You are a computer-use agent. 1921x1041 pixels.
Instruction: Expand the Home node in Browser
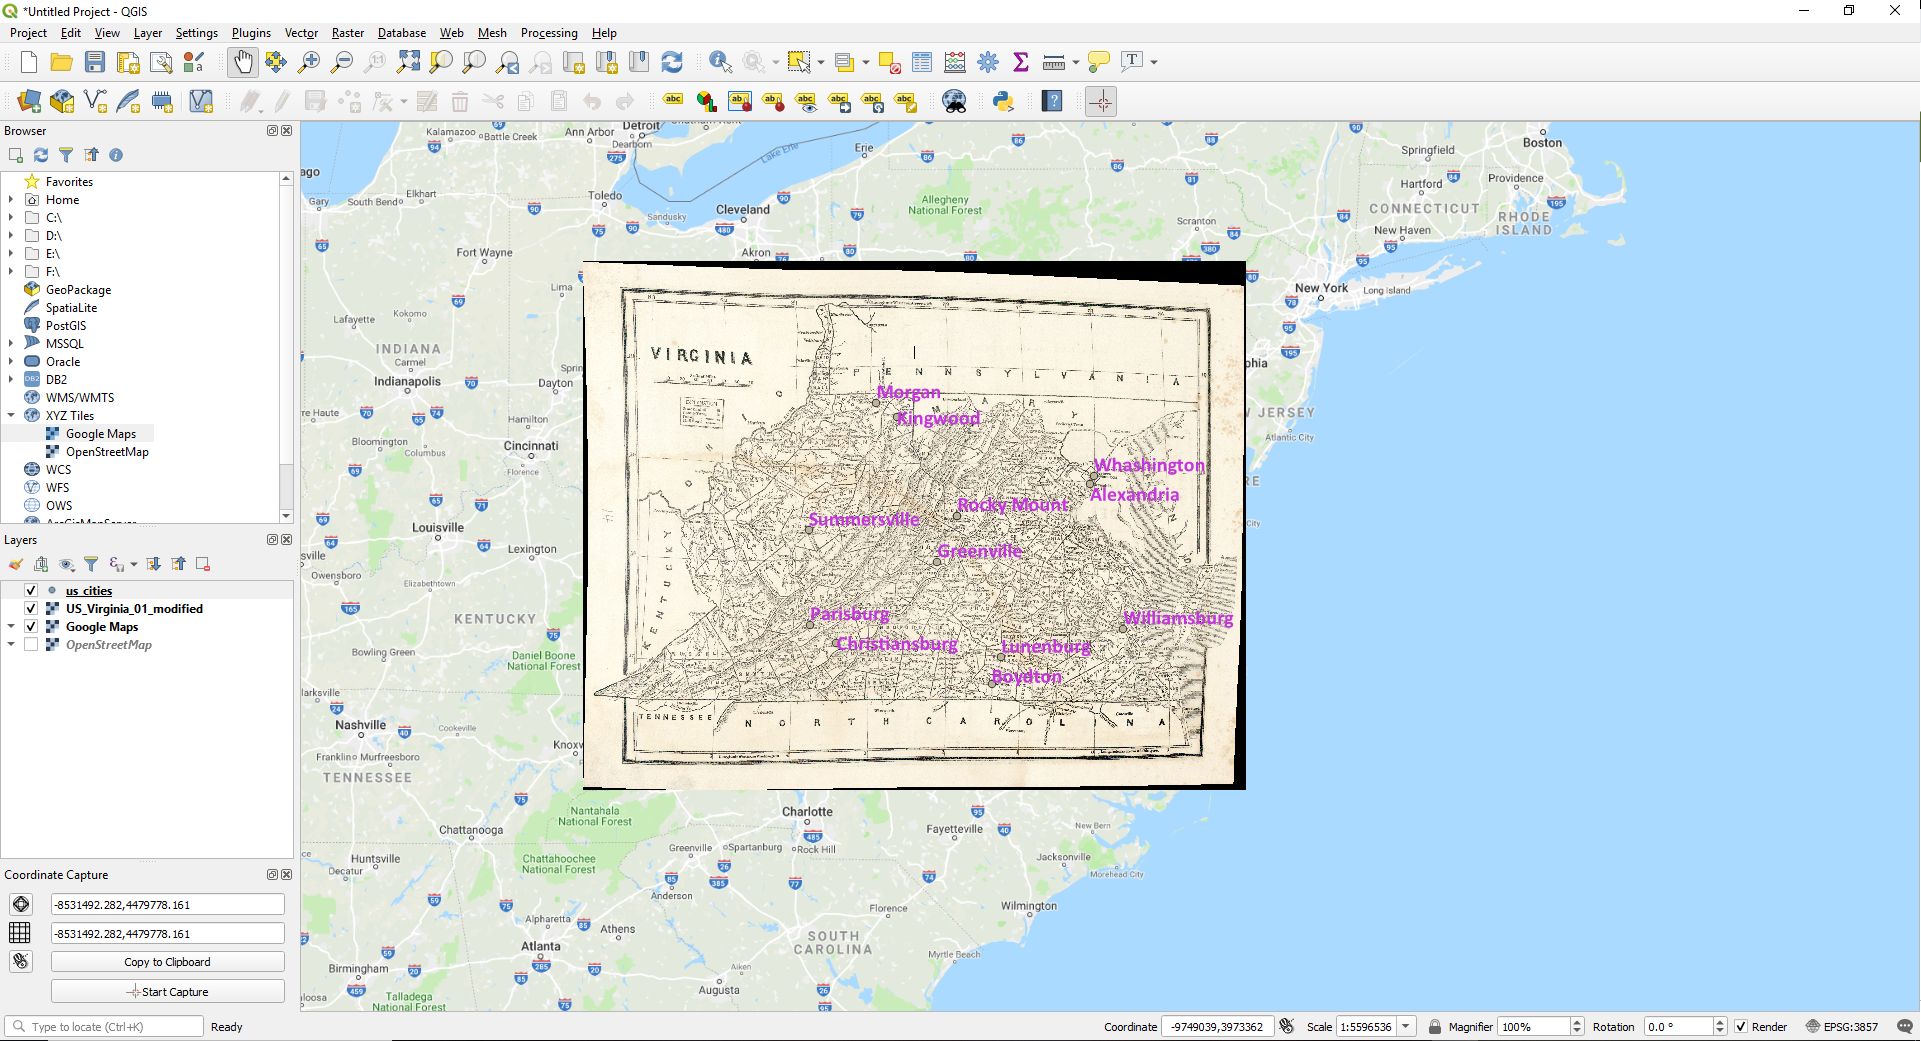click(x=11, y=200)
